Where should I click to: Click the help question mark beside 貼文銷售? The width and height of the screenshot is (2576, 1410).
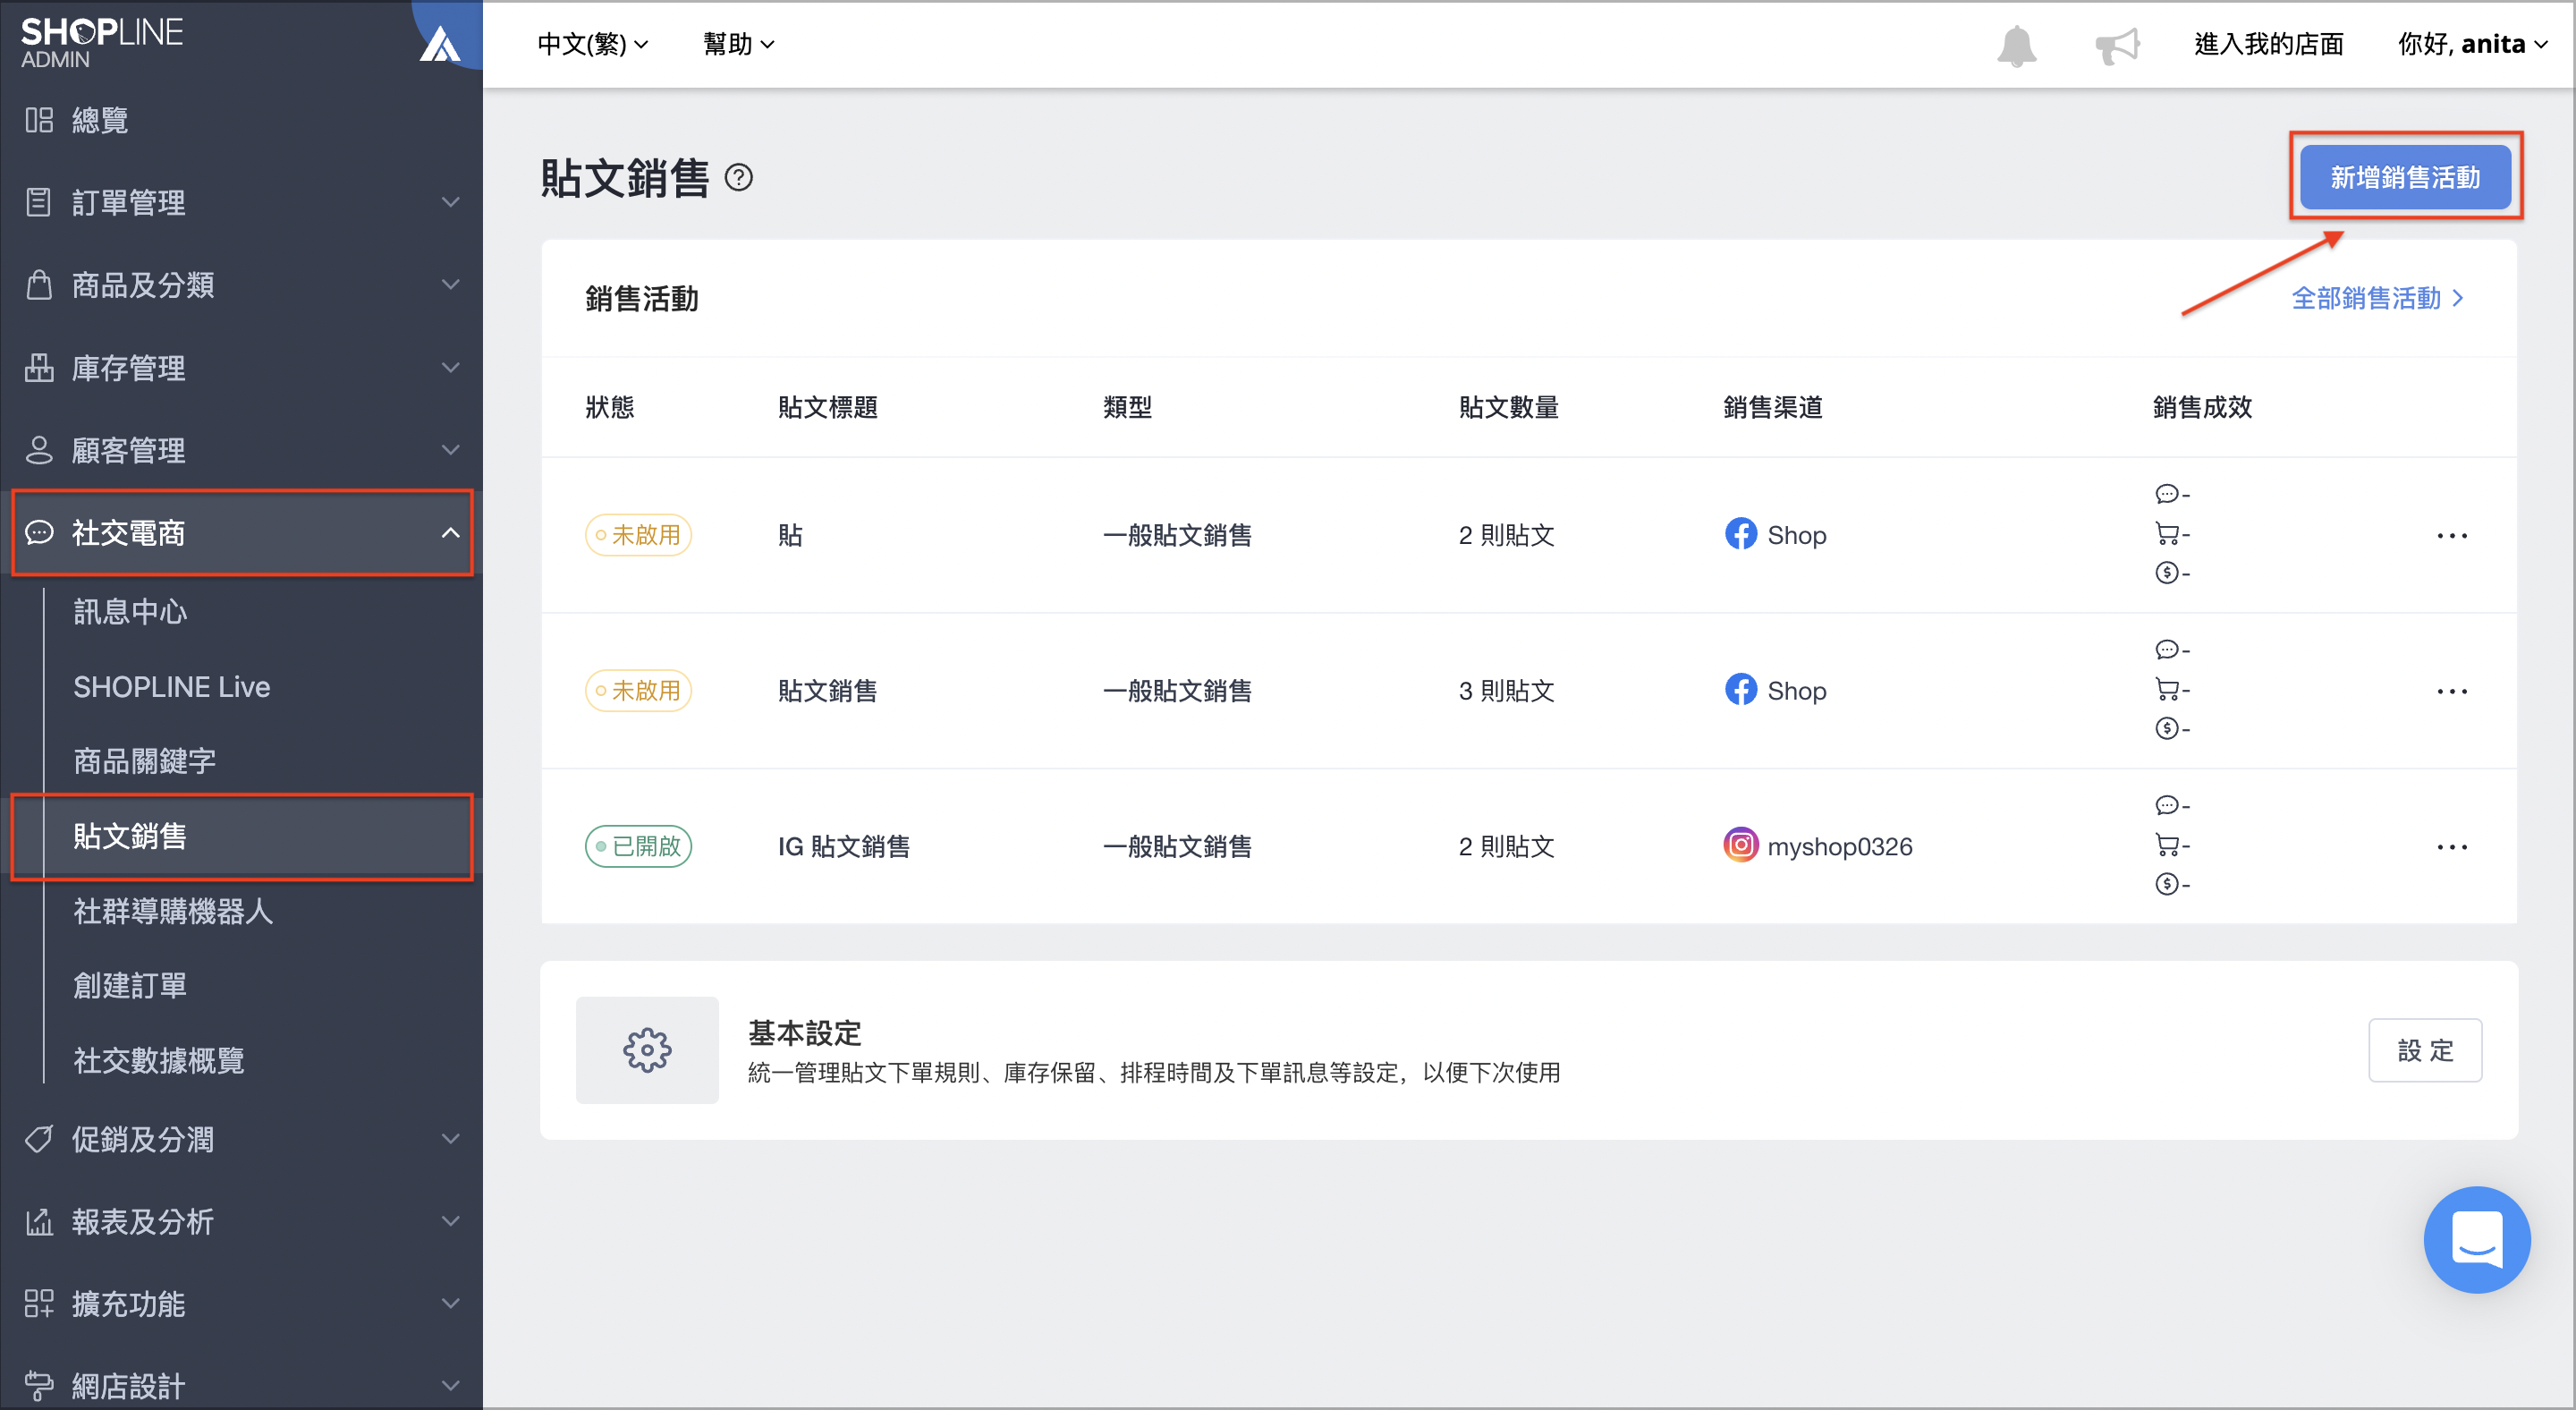click(738, 178)
